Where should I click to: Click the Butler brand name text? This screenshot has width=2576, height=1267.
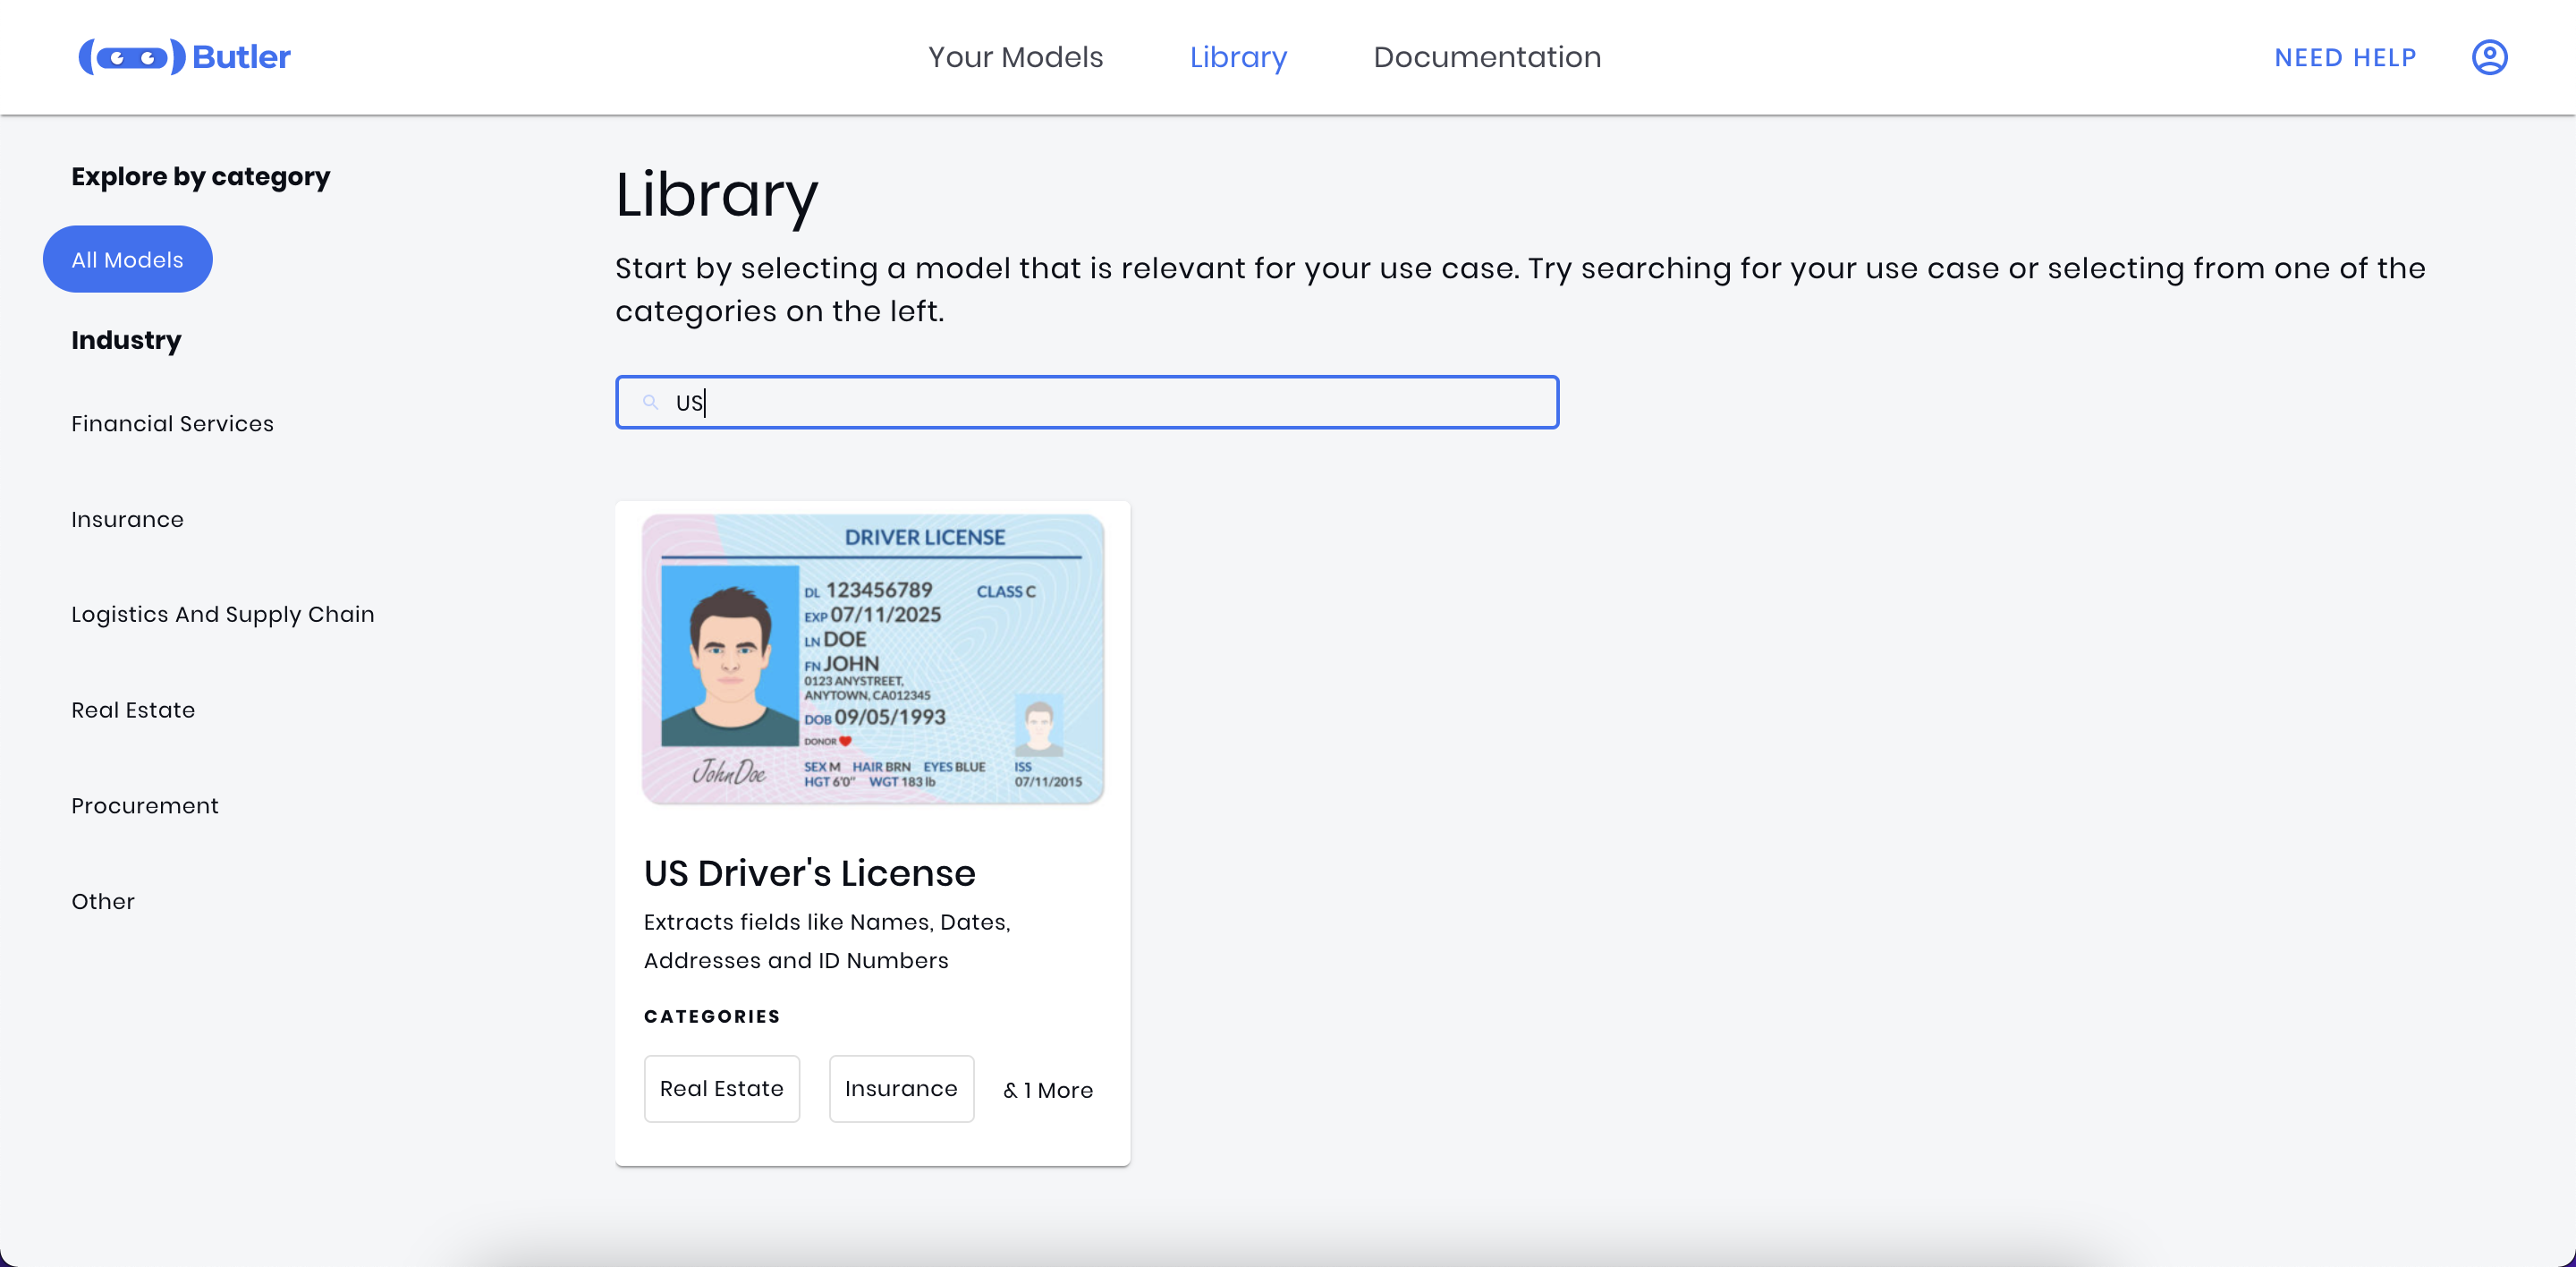tap(241, 57)
